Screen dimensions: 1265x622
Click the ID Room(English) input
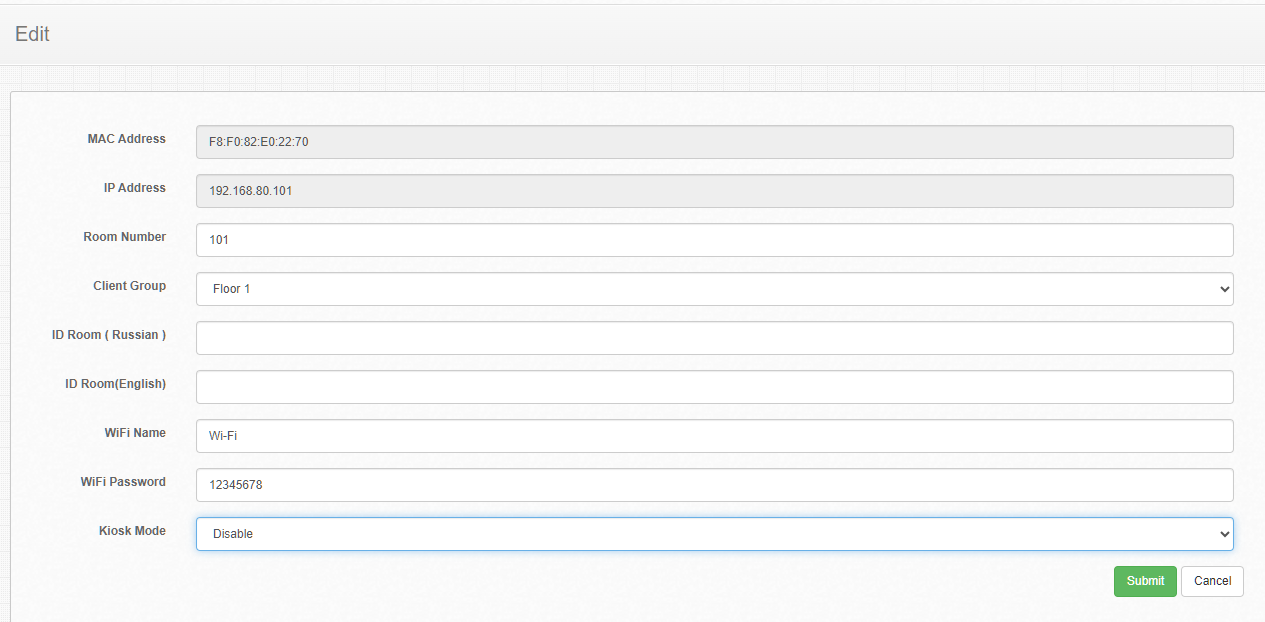[714, 387]
